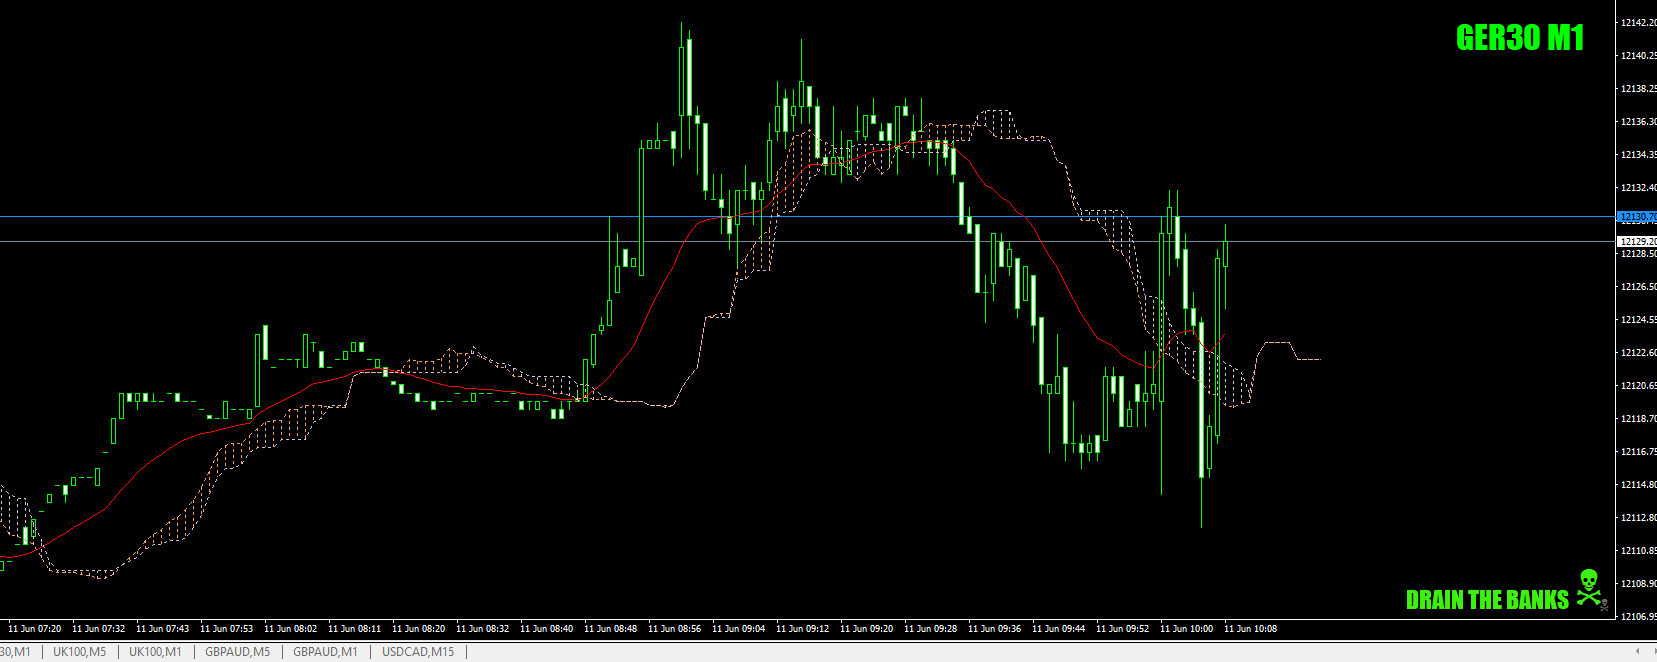Click the 11 Jun 10:00 time label

click(x=1187, y=629)
